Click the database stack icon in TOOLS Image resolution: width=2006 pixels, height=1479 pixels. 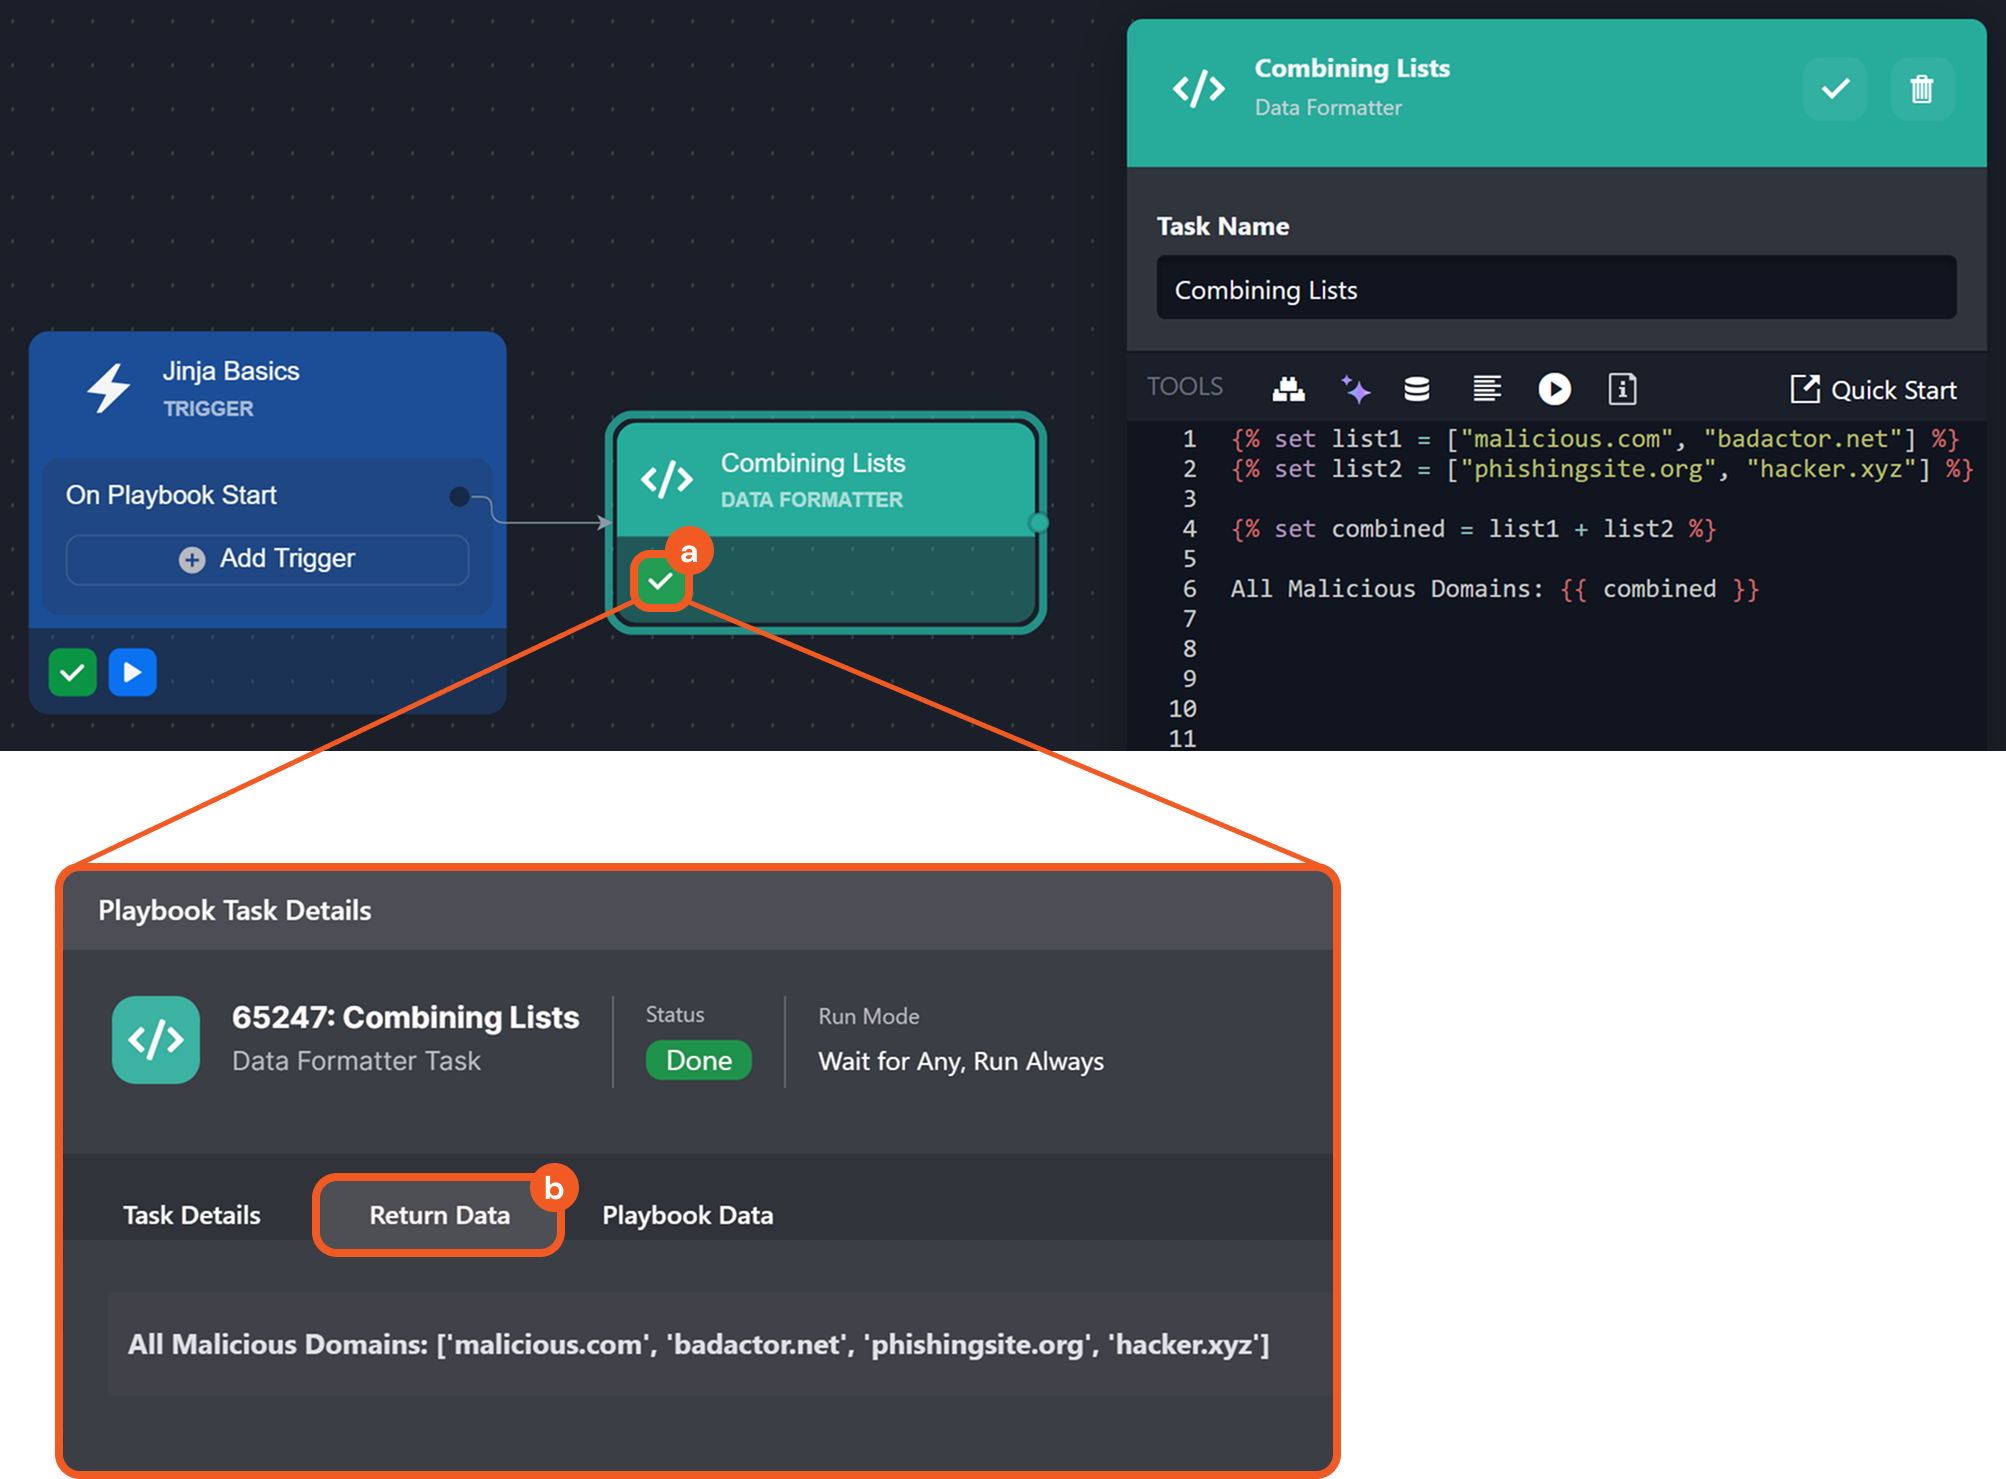tap(1416, 389)
